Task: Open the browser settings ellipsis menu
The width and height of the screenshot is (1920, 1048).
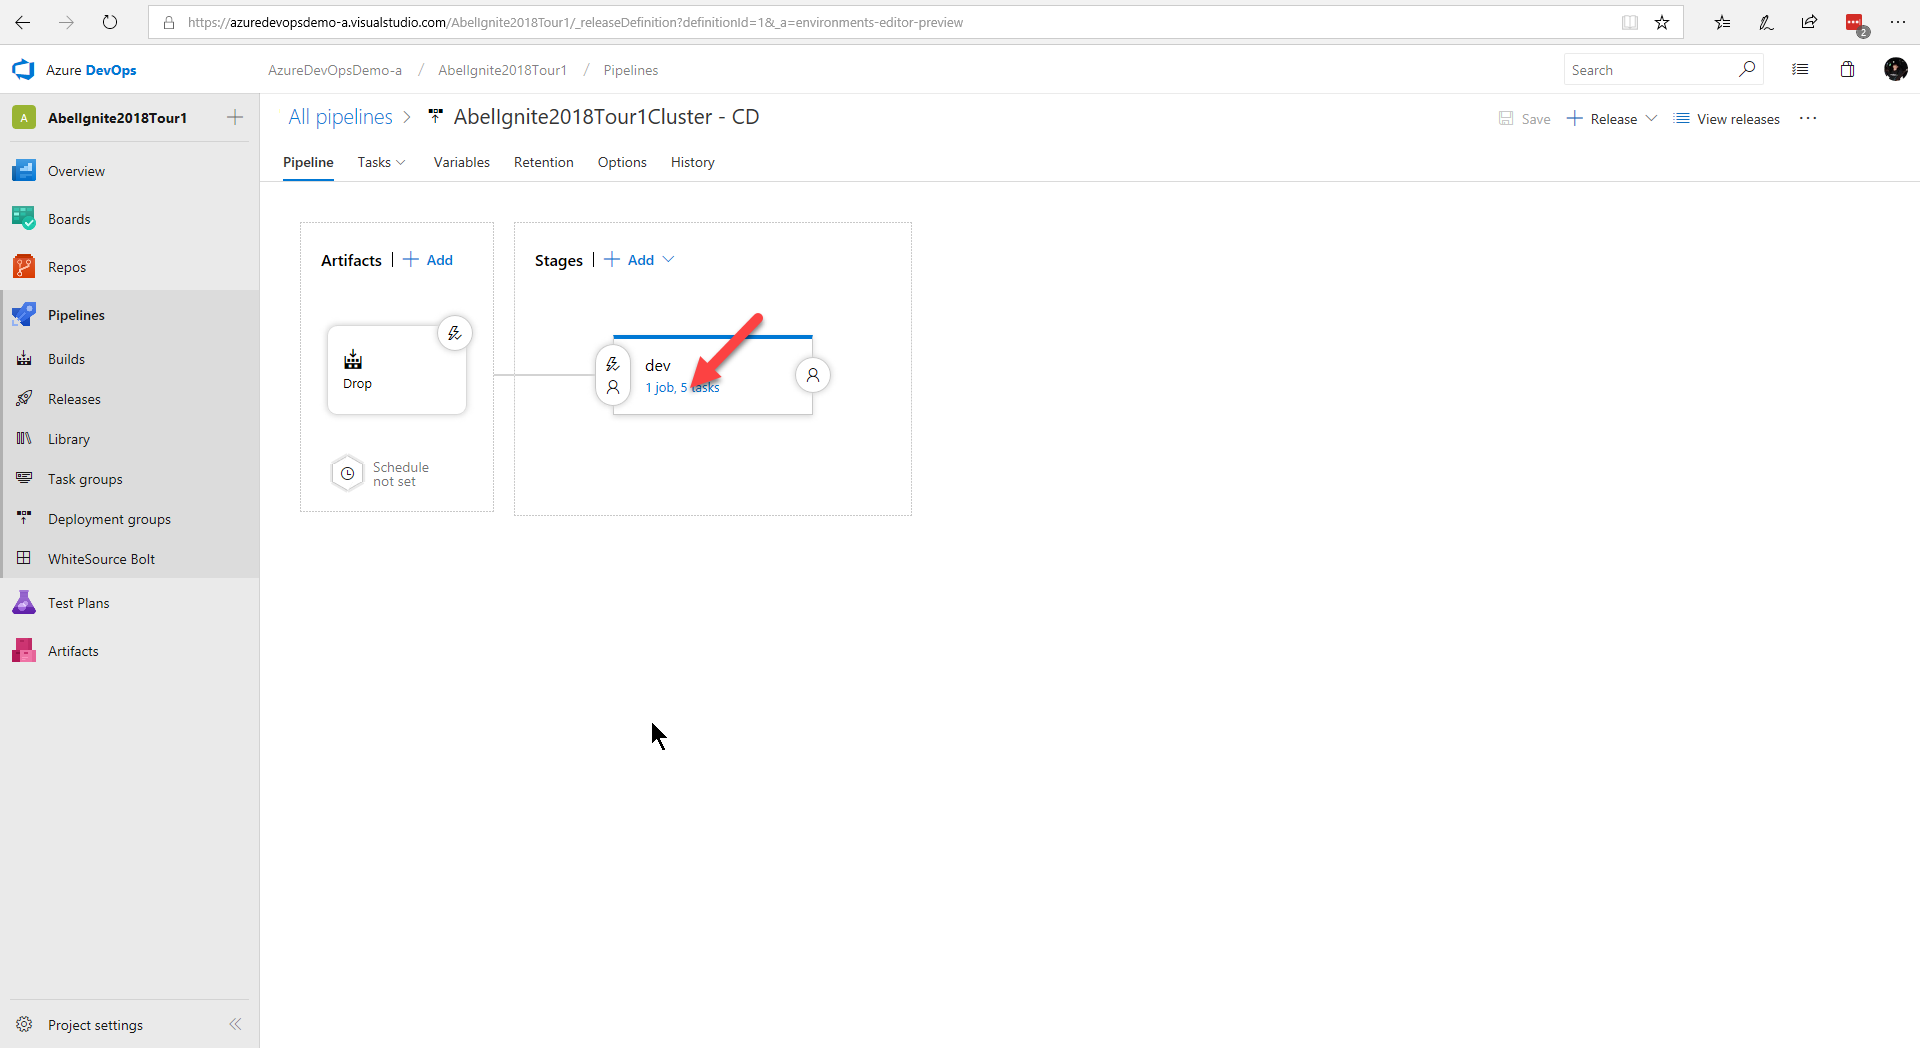Action: 1897,22
